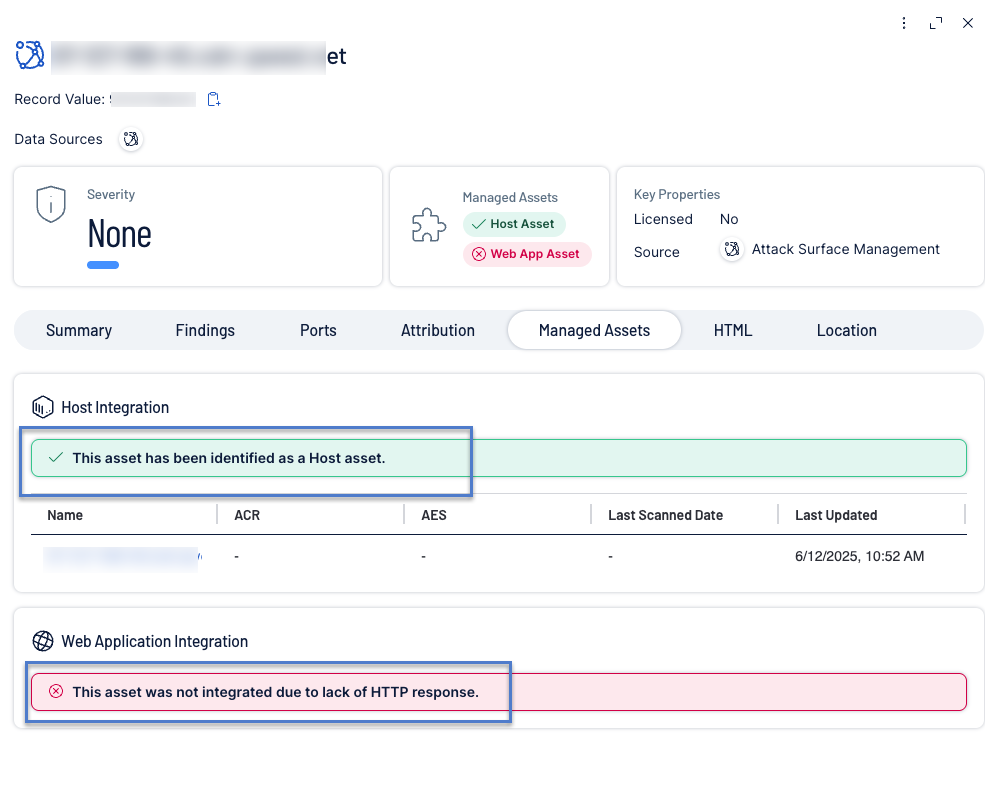
Task: Go to the Attribution tab
Action: (x=438, y=330)
